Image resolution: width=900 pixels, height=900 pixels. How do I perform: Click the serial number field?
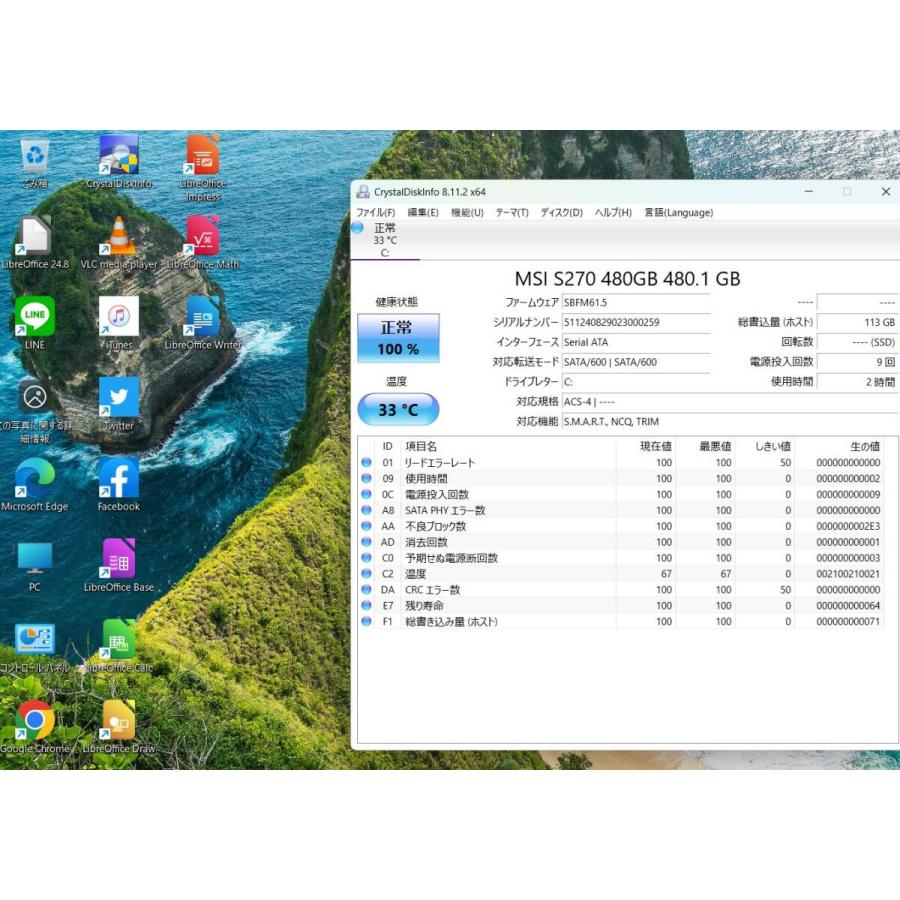[635, 322]
